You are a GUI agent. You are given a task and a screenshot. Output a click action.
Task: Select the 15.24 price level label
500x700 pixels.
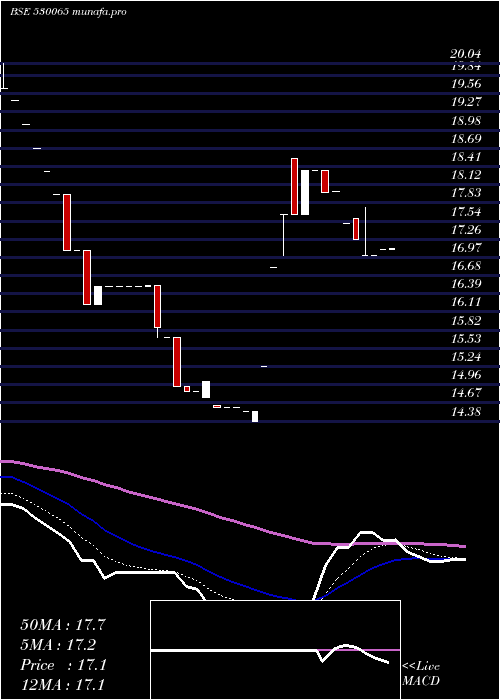[466, 357]
